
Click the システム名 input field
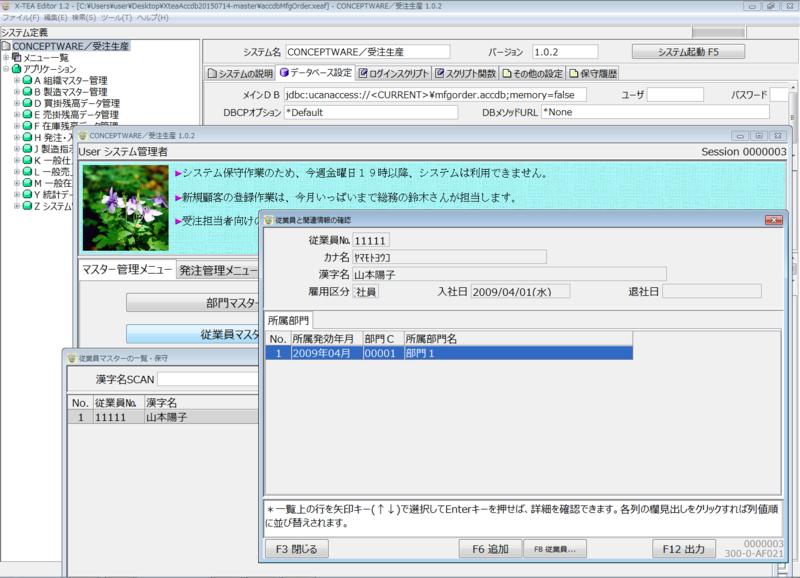pyautogui.click(x=367, y=52)
